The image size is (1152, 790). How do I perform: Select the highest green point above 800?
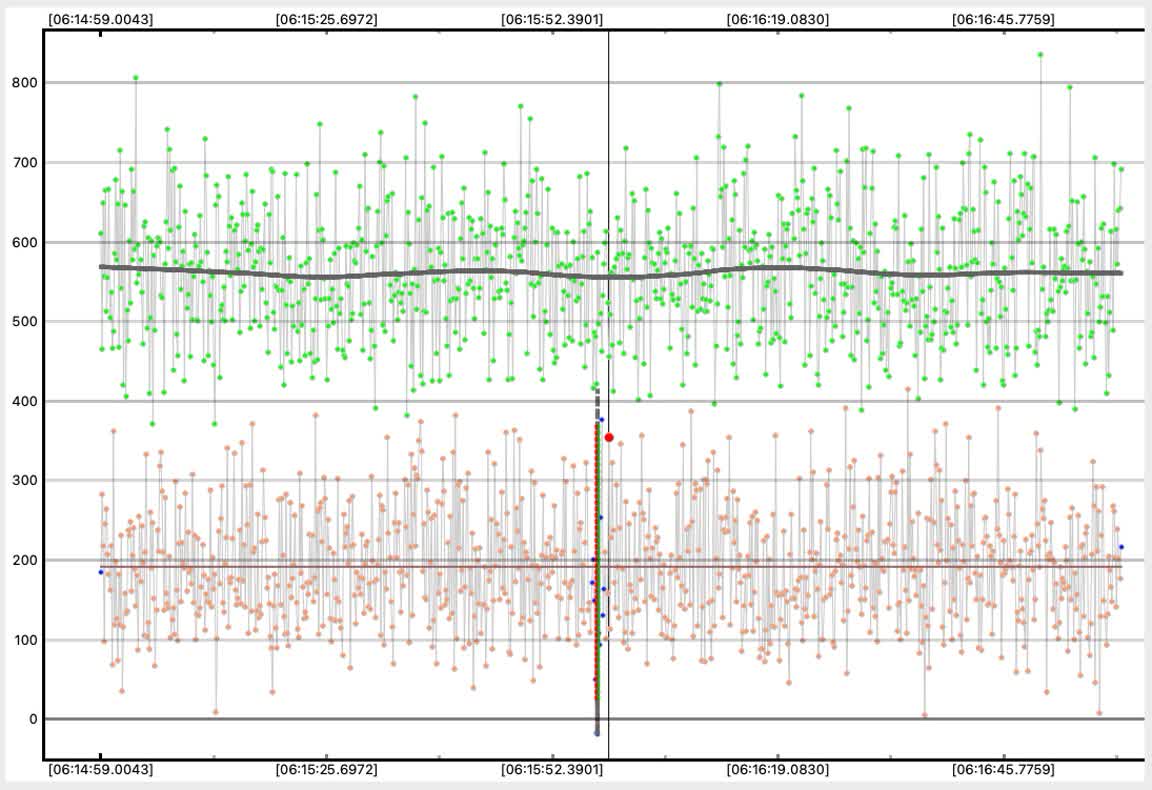coord(1040,55)
